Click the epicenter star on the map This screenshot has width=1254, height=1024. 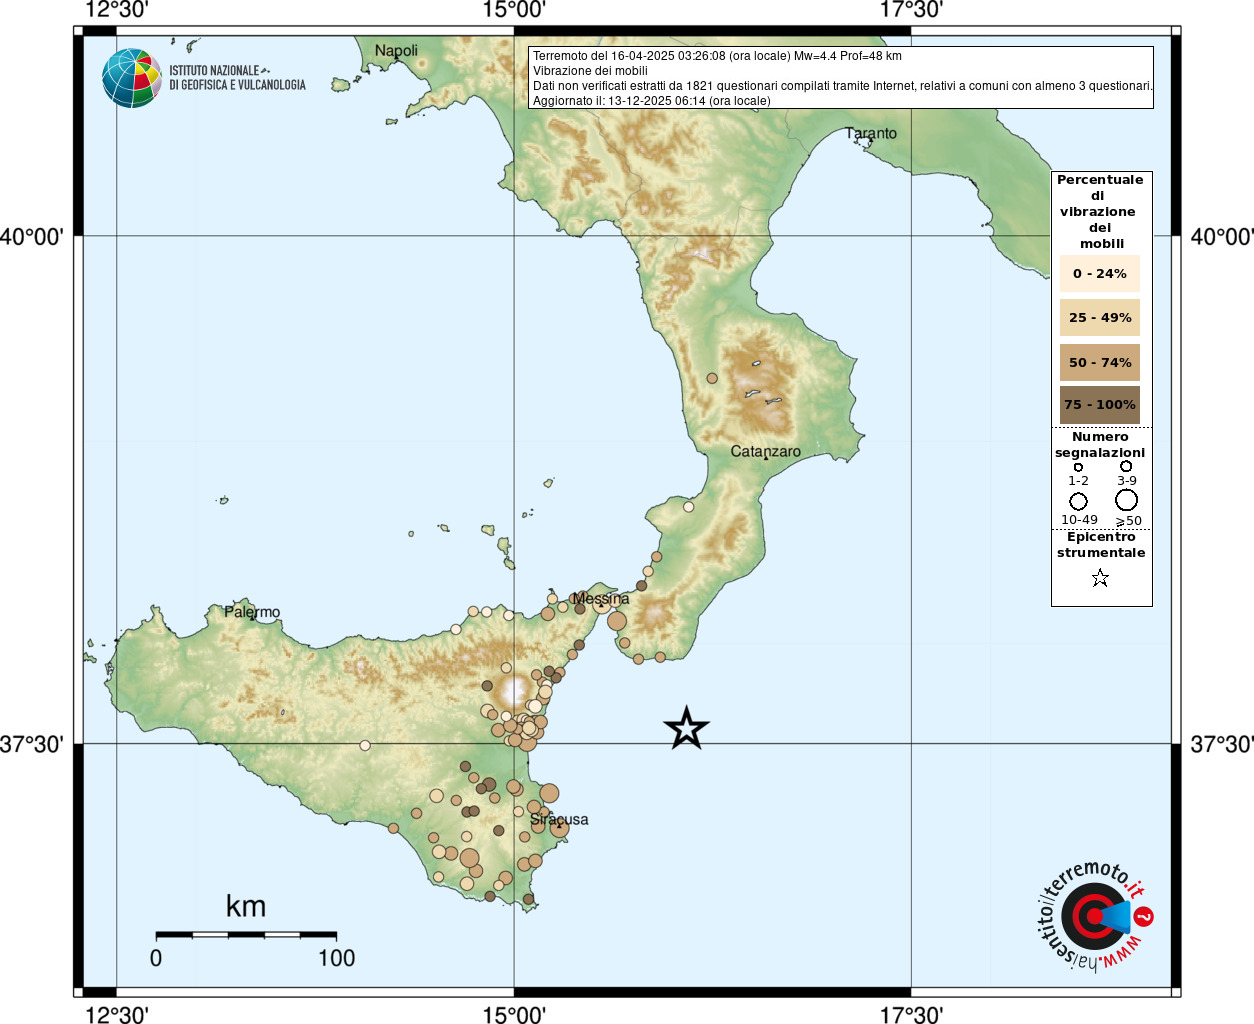tap(686, 728)
